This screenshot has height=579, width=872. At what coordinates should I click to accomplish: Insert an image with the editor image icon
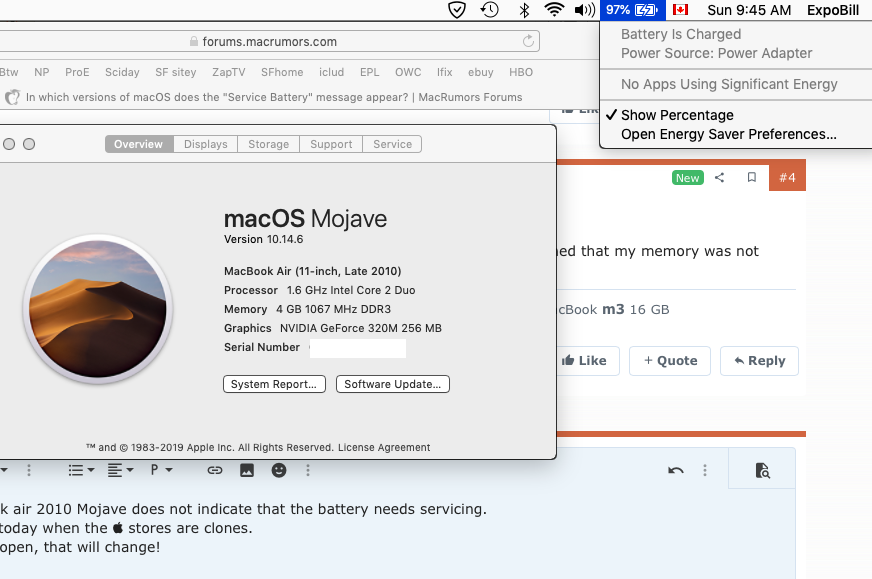pos(247,471)
